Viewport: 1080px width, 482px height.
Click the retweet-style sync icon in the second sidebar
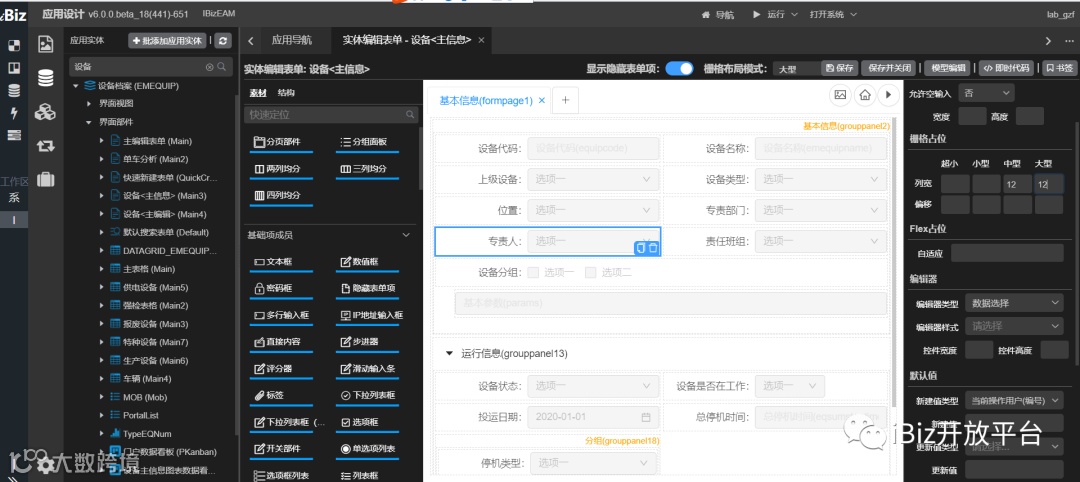pos(45,146)
